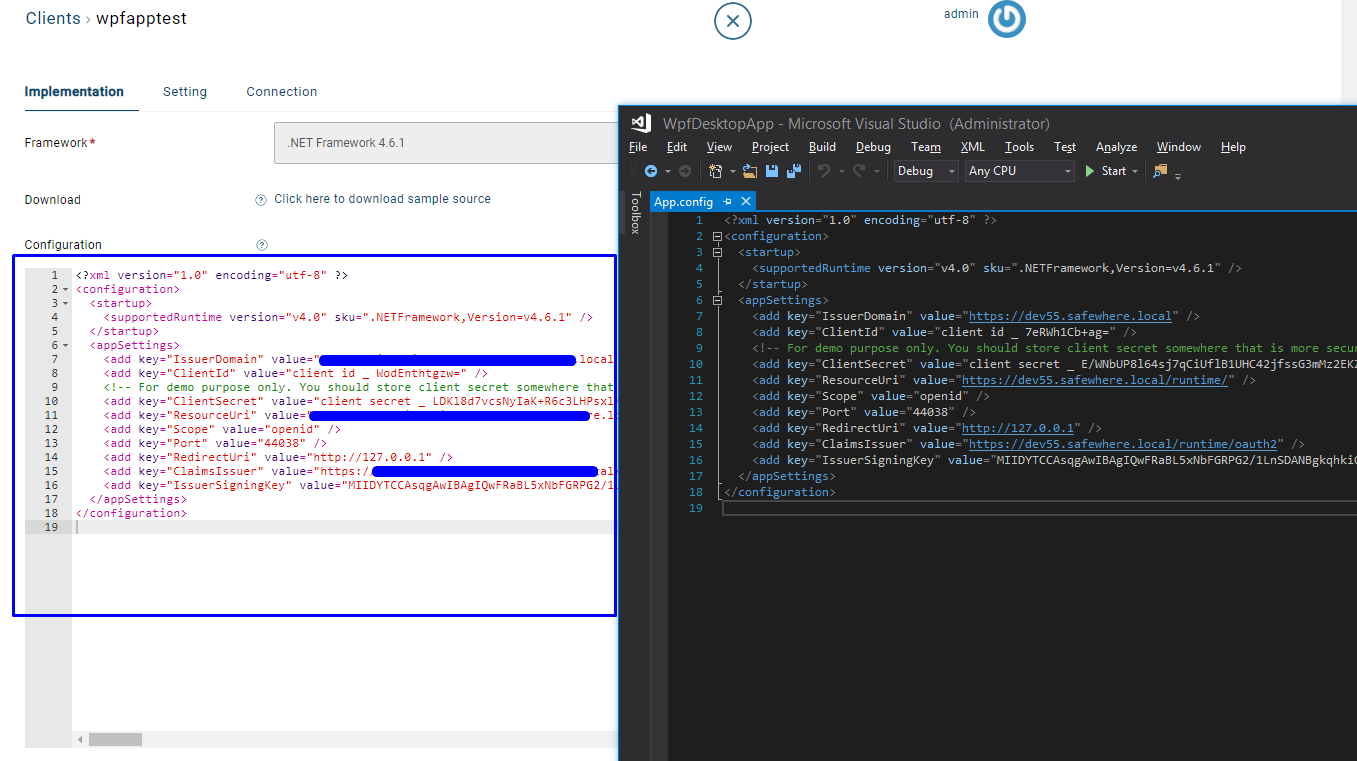
Task: Click the circled X close icon on web page
Action: [x=733, y=21]
